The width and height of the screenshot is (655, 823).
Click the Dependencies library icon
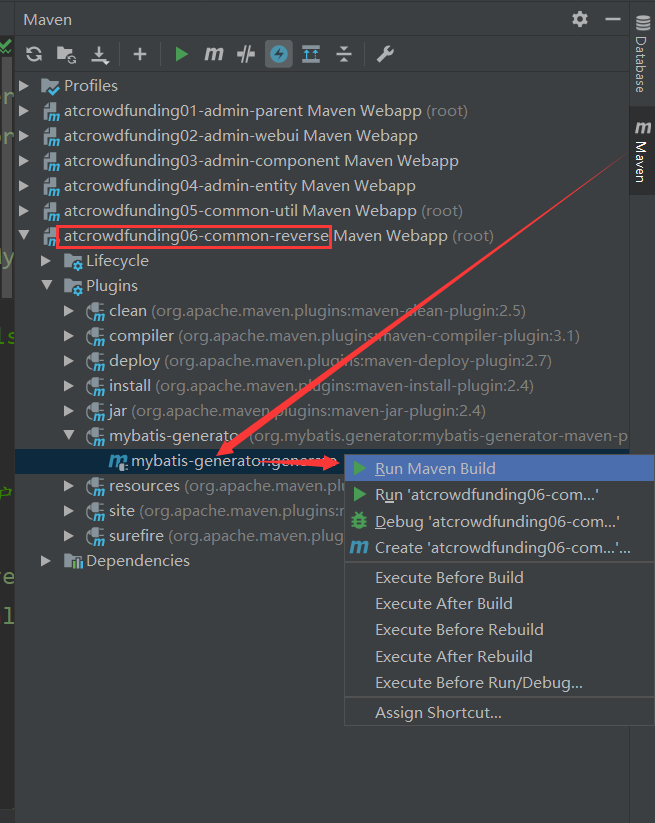pos(73,561)
